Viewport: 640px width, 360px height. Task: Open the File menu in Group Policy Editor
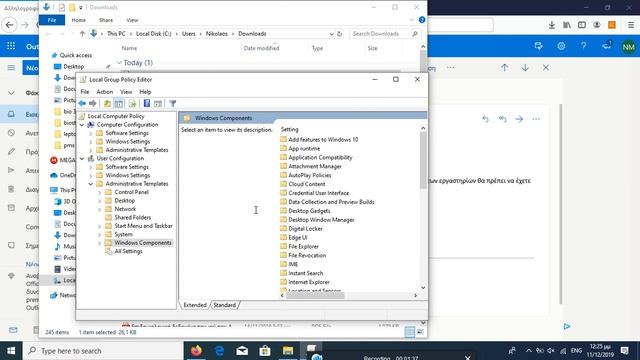[84, 92]
